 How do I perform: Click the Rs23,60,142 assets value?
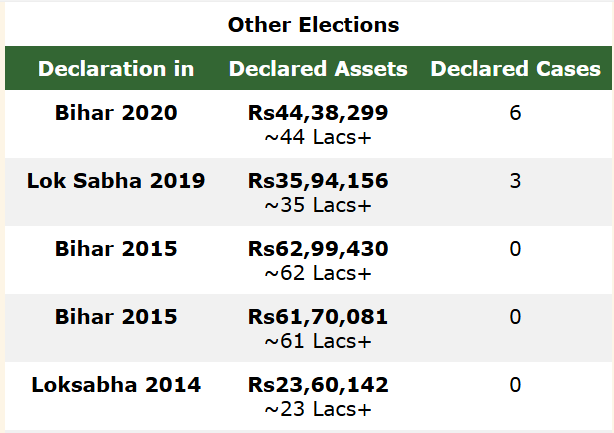[318, 385]
